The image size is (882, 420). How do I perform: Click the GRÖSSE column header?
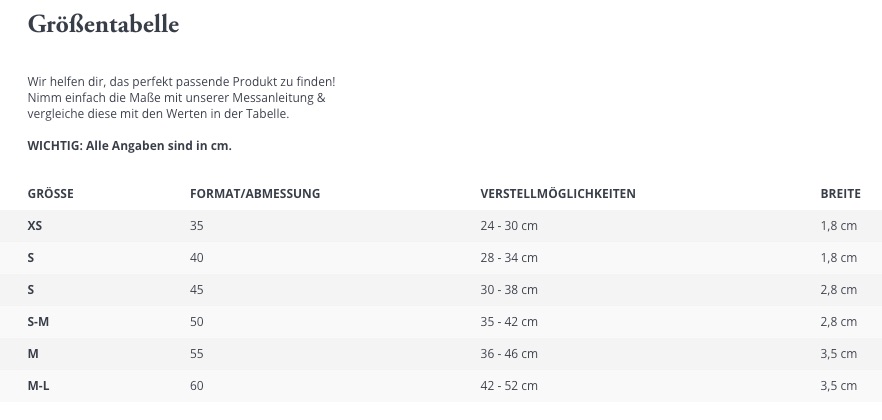coord(50,193)
